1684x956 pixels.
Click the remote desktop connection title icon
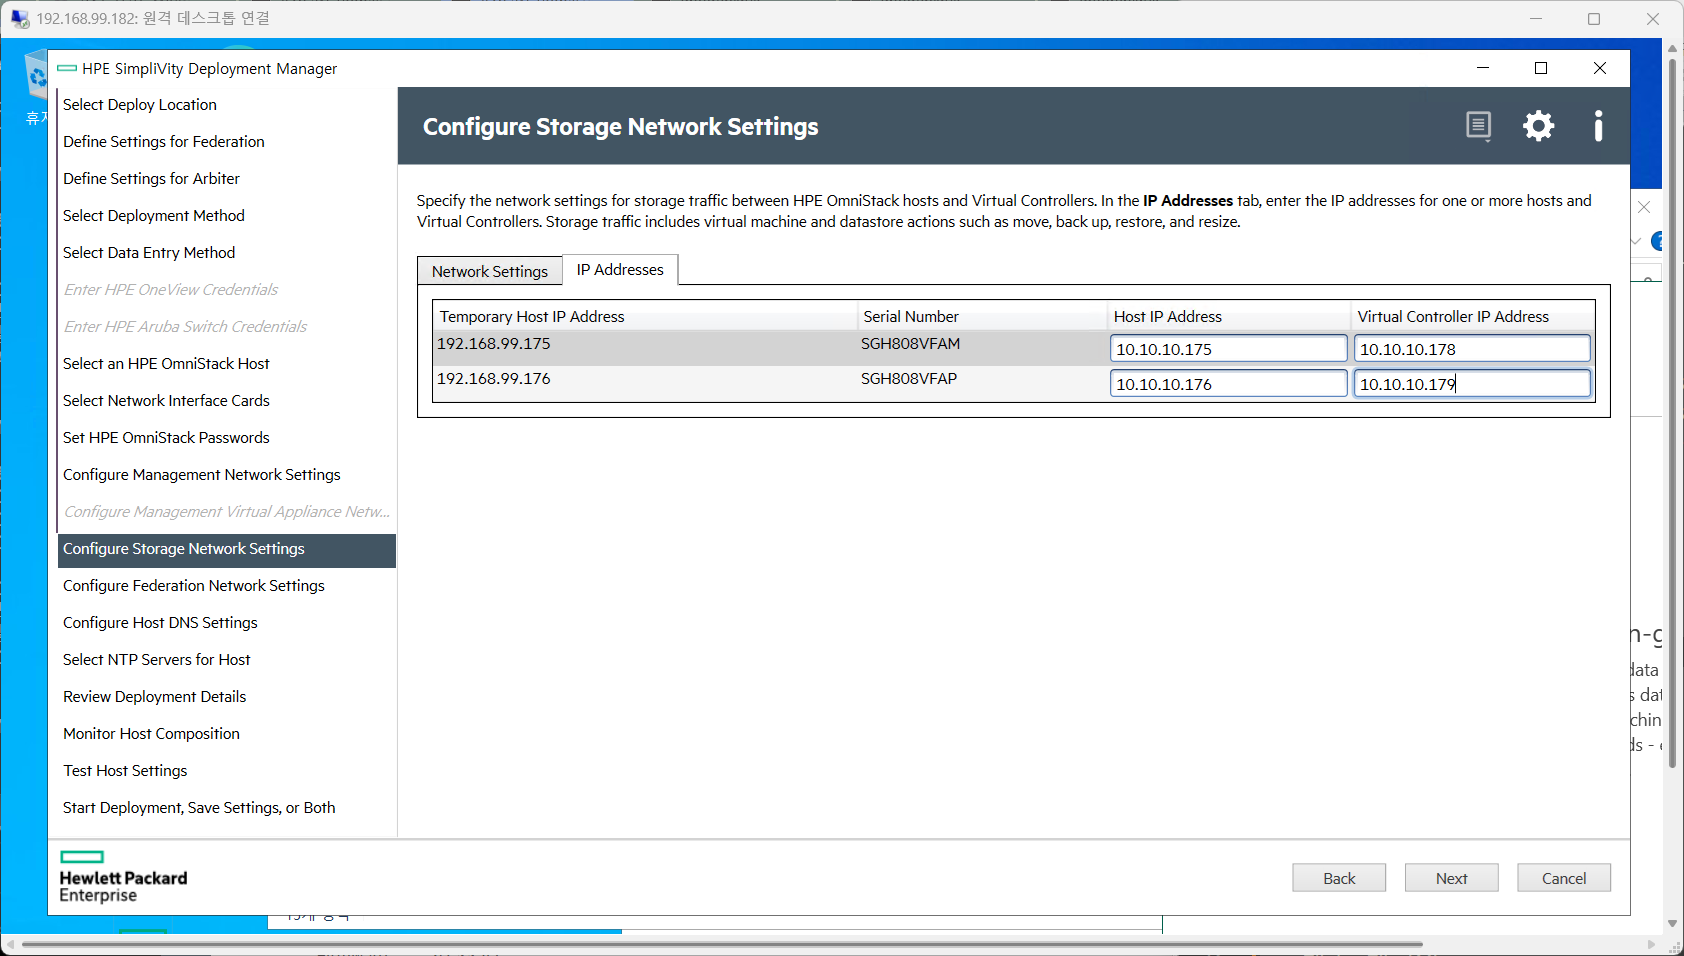(x=20, y=18)
